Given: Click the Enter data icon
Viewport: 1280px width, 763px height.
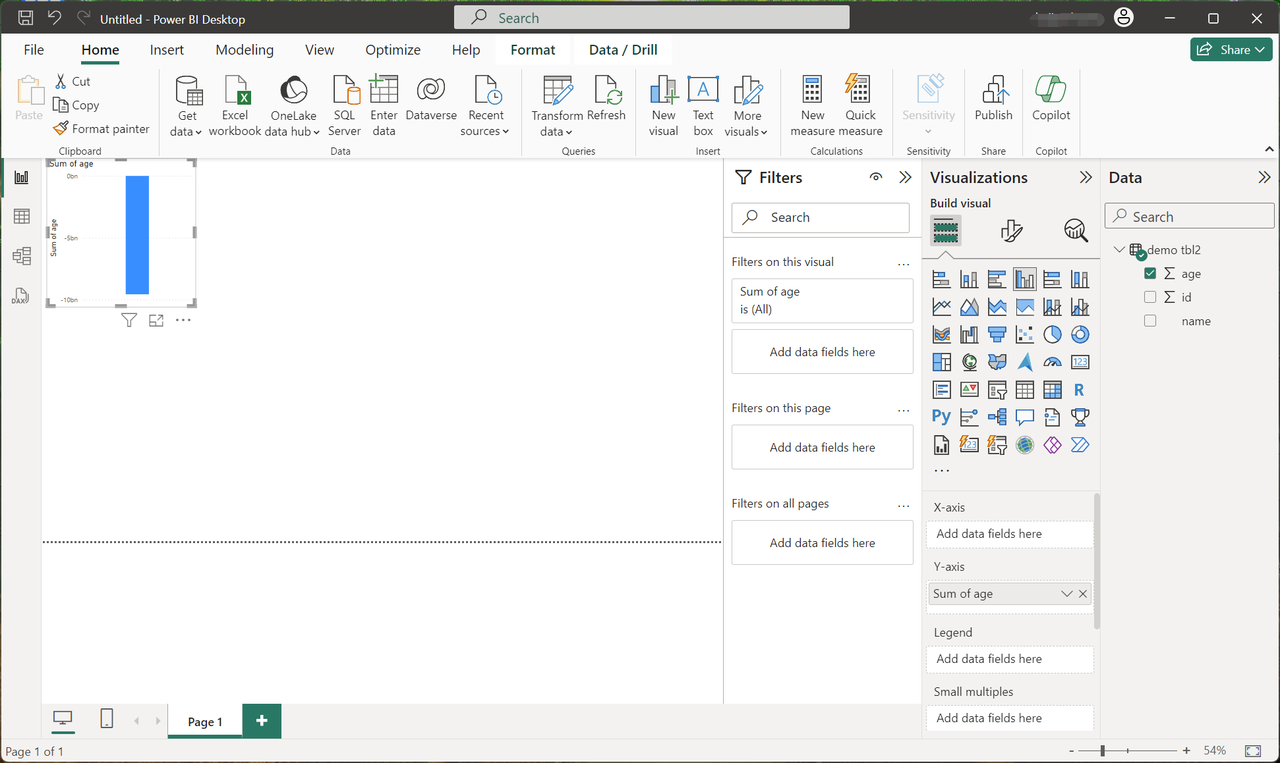Looking at the screenshot, I should pos(384,92).
